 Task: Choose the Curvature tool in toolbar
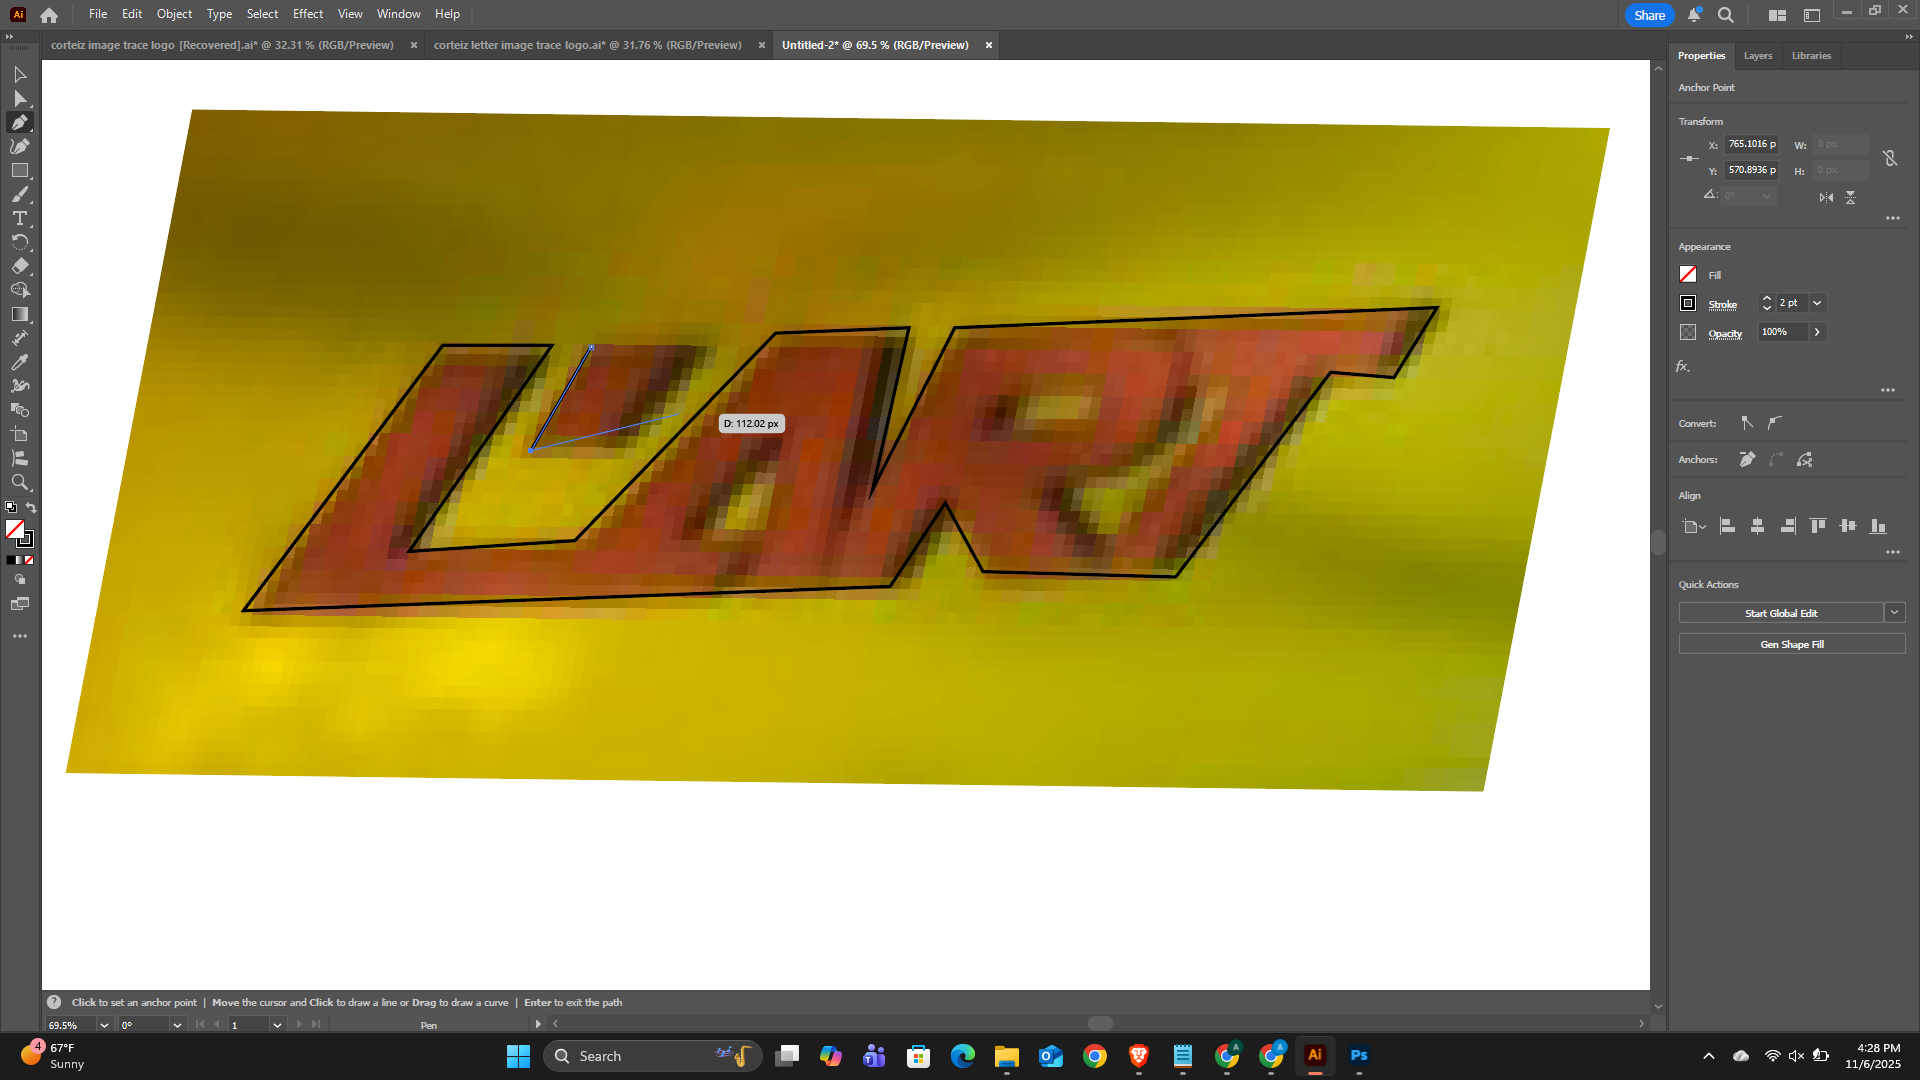click(20, 146)
